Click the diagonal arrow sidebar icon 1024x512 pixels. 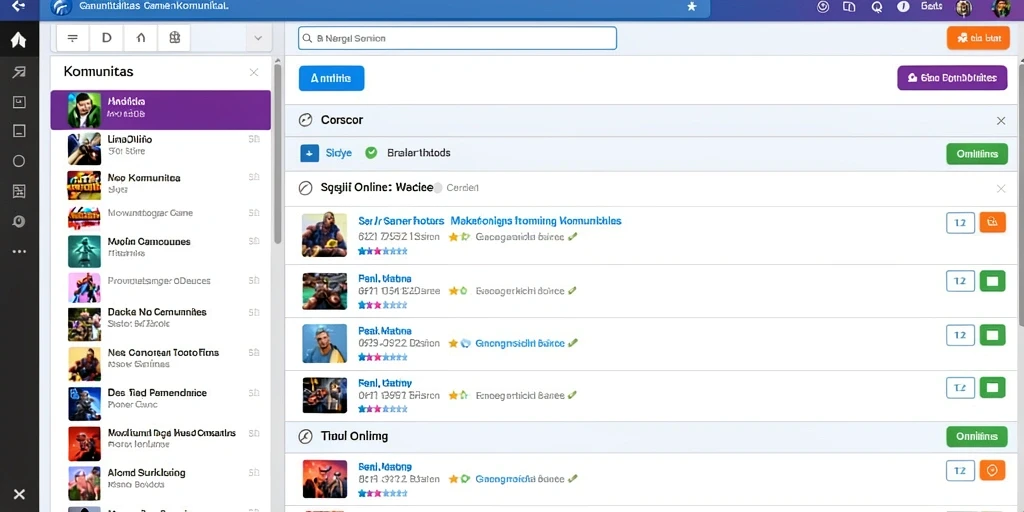[19, 72]
